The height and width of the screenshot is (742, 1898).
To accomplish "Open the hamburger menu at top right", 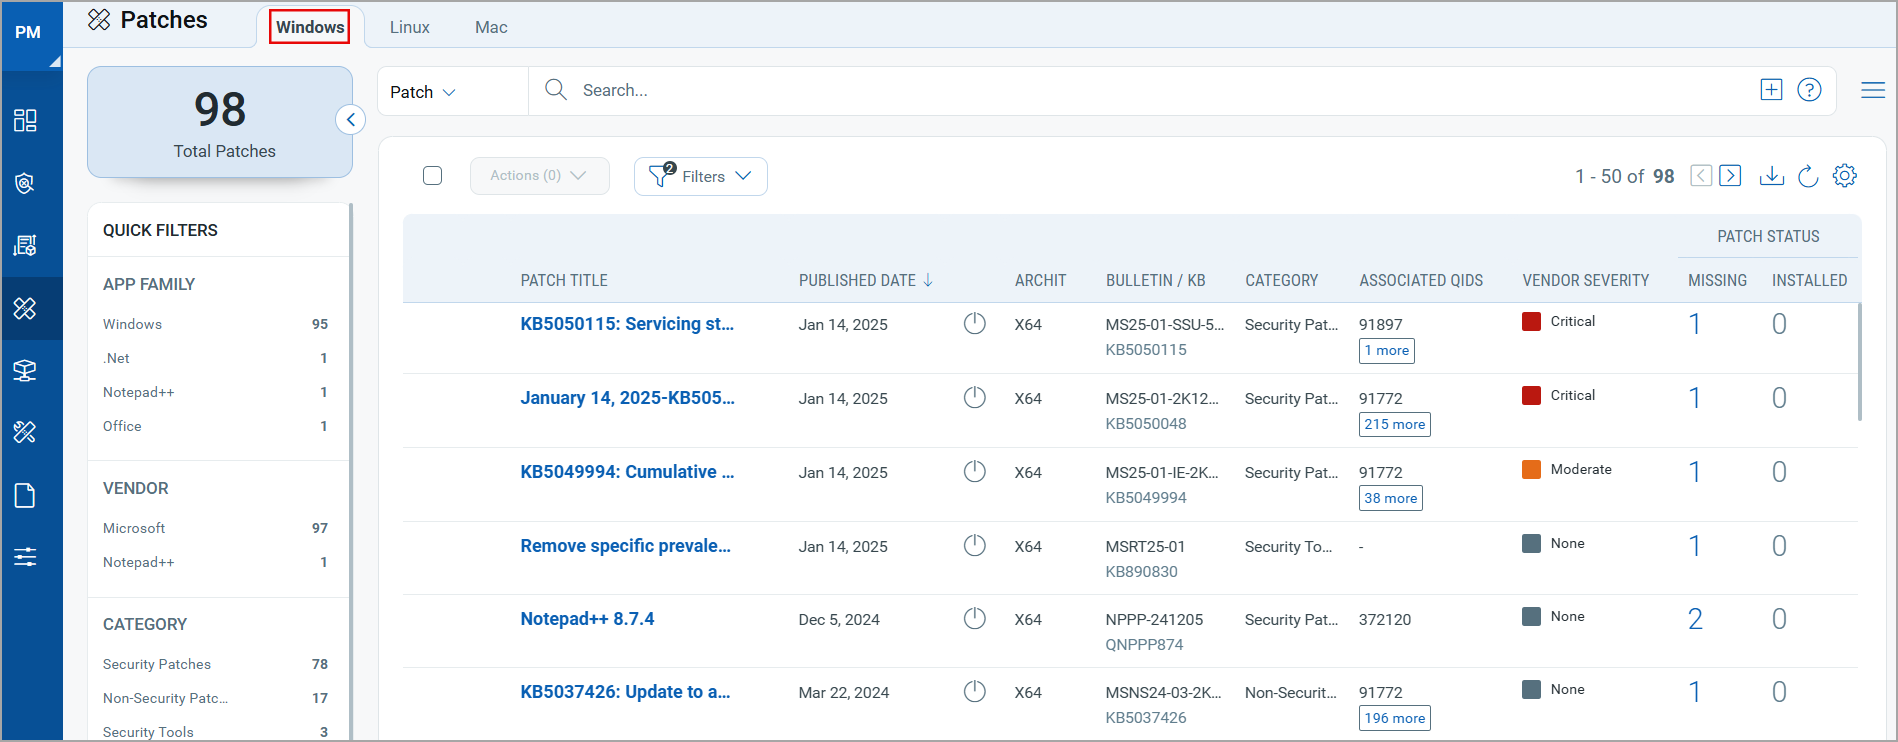I will [1873, 91].
